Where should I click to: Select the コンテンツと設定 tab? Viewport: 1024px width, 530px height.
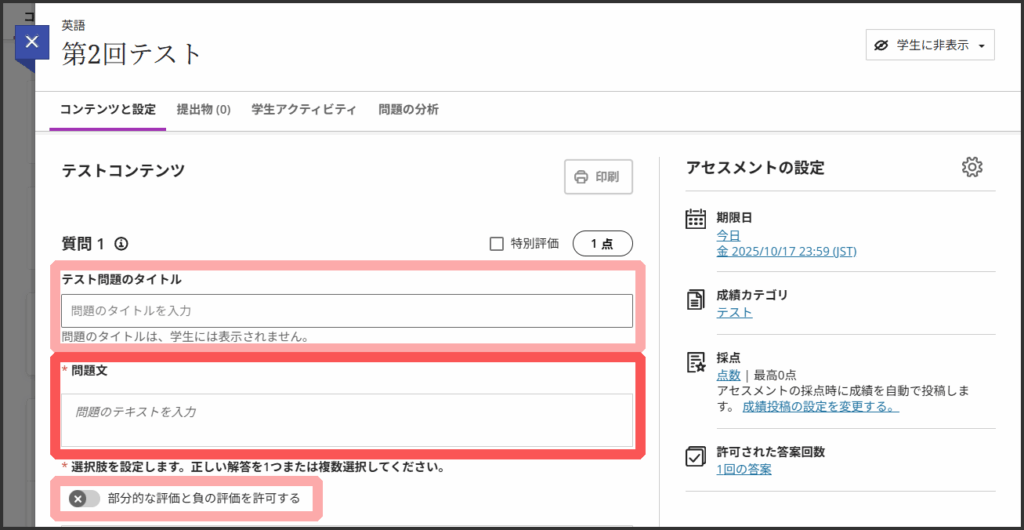pos(107,109)
